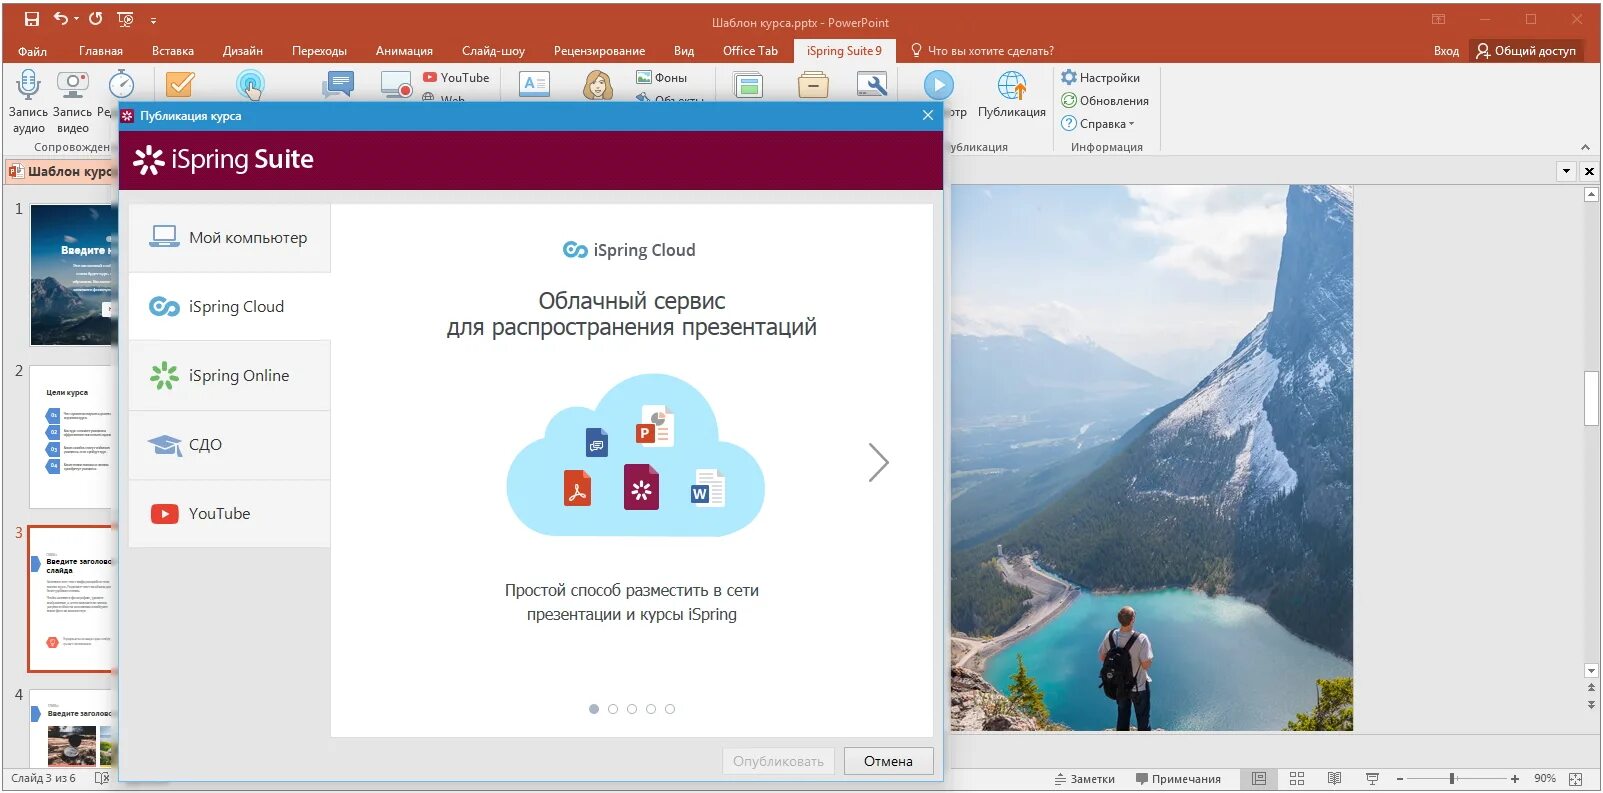Switch to the Главная ribbon tab

101,51
